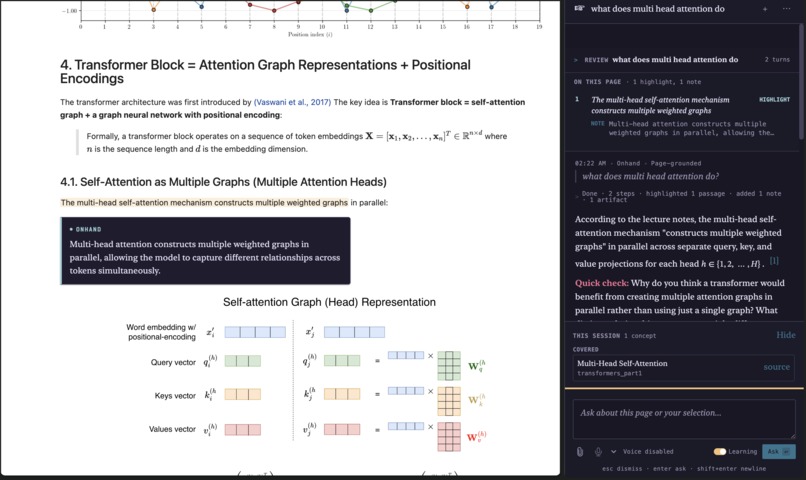The image size is (806, 480).
Task: Click the conversation title in the sidebar header
Action: [657, 9]
